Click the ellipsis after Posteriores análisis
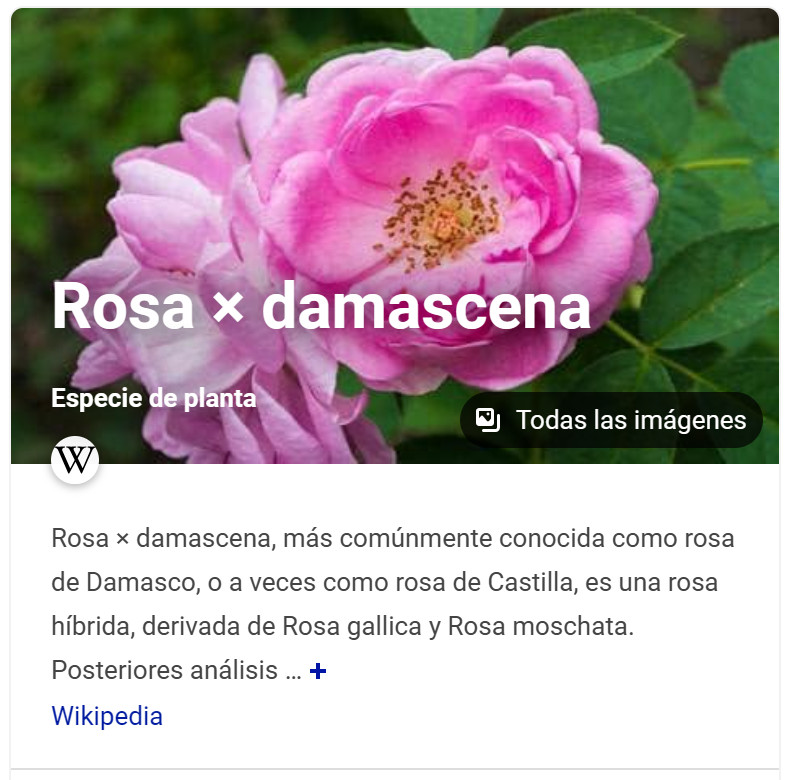This screenshot has height=780, width=789. (x=293, y=671)
